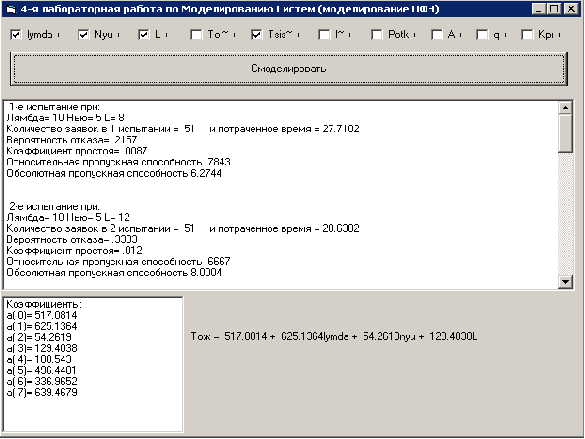Click inside the Коэффициенты list box
The width and height of the screenshot is (585, 439).
(93, 364)
